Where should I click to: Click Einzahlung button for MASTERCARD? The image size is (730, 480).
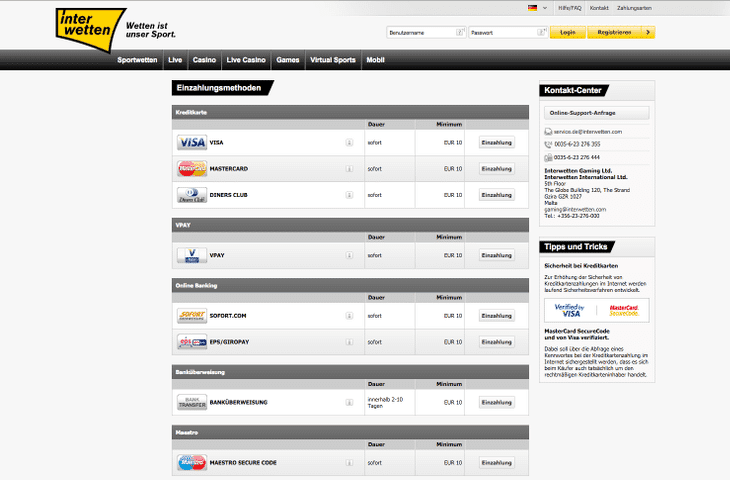[497, 169]
